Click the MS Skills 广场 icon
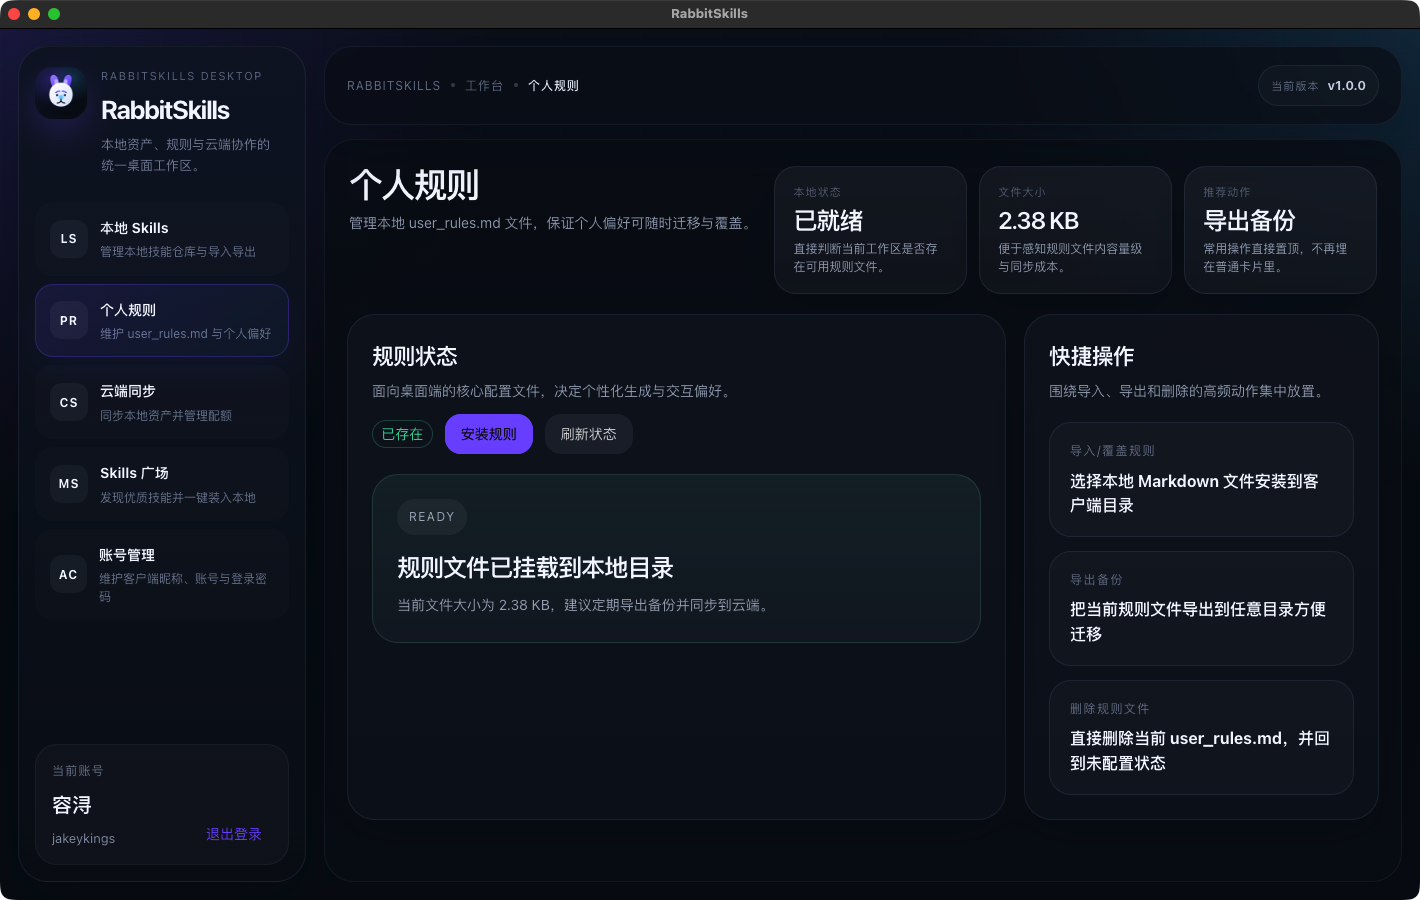The height and width of the screenshot is (900, 1420). click(x=68, y=484)
